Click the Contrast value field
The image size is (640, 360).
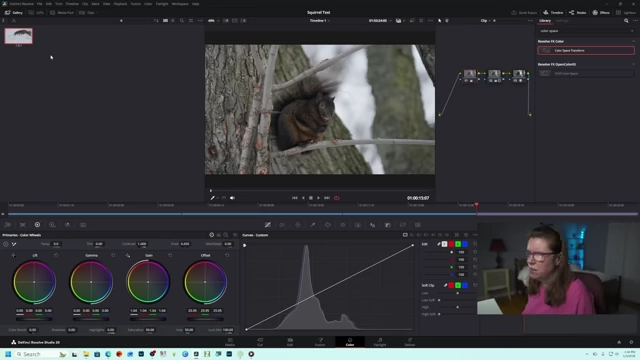(x=142, y=244)
